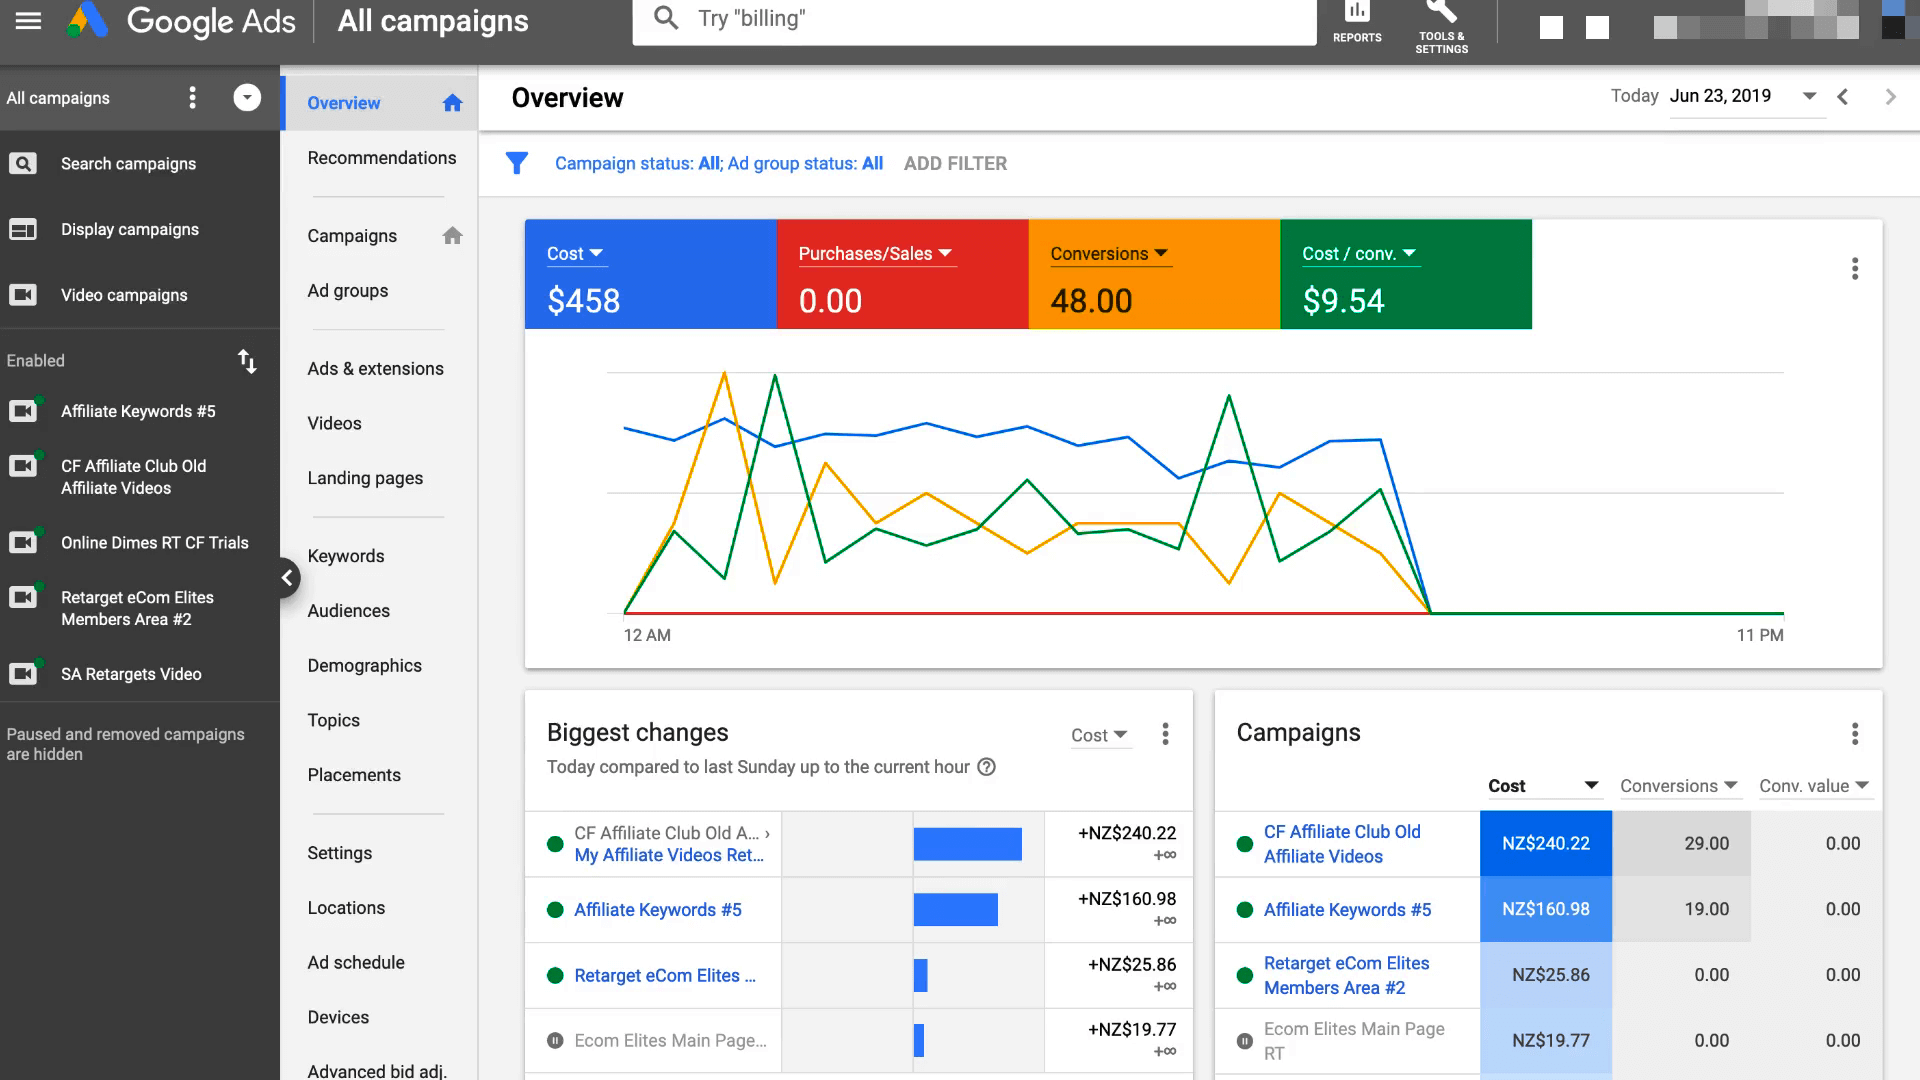1920x1080 pixels.
Task: Click NZ$160.98 cost cell
Action: coord(1545,909)
